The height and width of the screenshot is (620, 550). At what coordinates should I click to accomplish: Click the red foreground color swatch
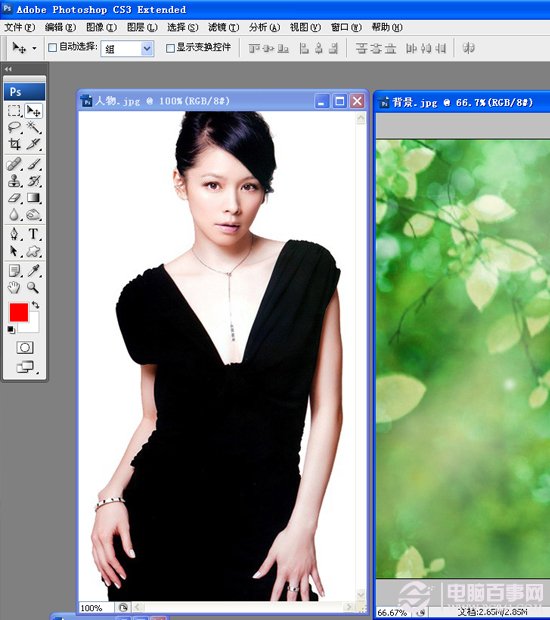19,312
